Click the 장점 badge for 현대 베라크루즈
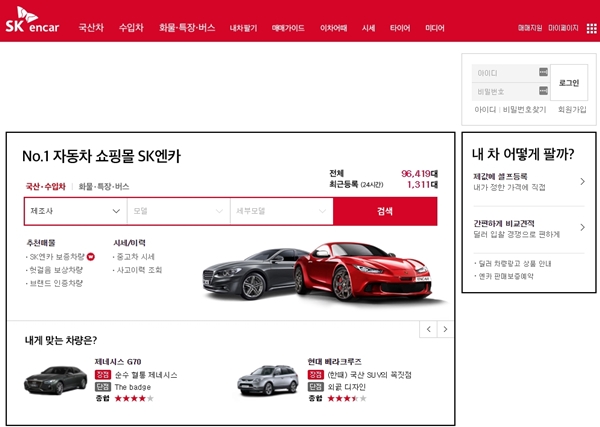The height and width of the screenshot is (427, 600). point(316,375)
